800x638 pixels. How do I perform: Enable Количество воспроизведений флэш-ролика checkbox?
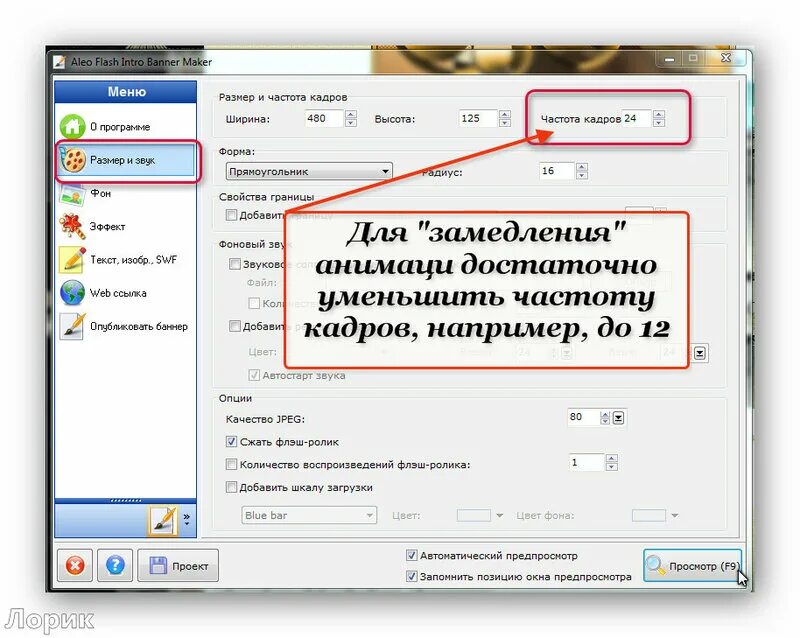click(x=231, y=464)
